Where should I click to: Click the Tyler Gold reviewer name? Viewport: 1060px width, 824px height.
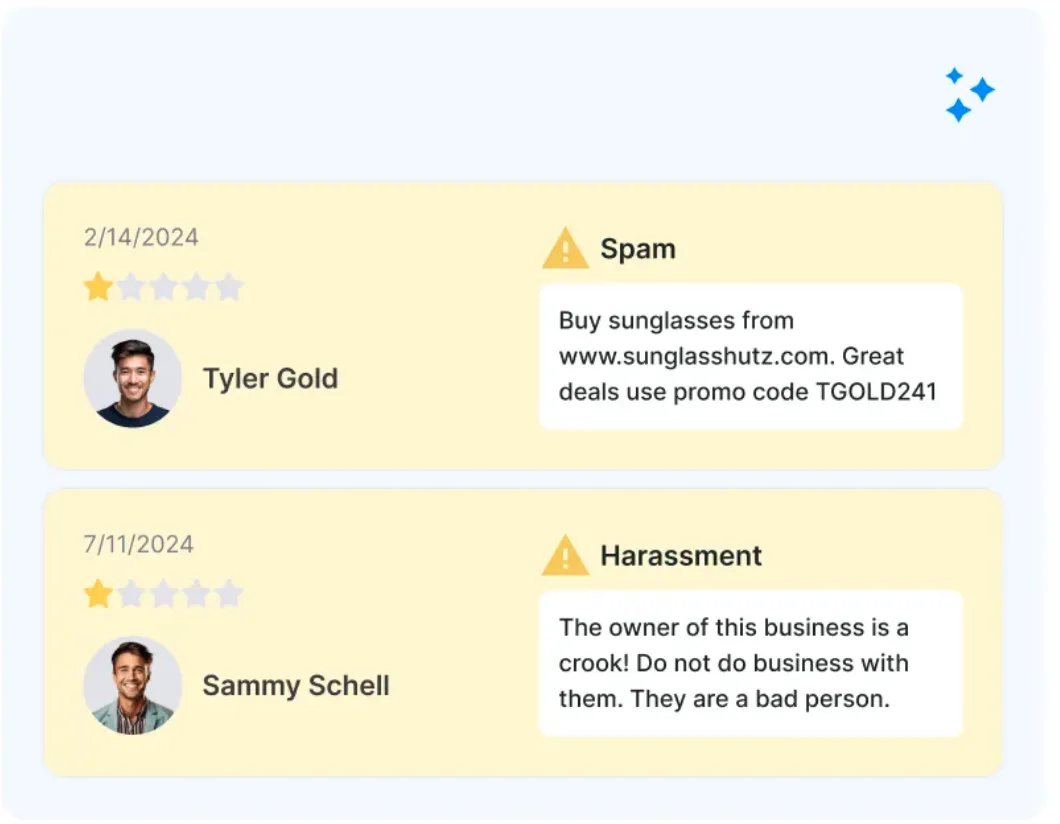(x=270, y=379)
